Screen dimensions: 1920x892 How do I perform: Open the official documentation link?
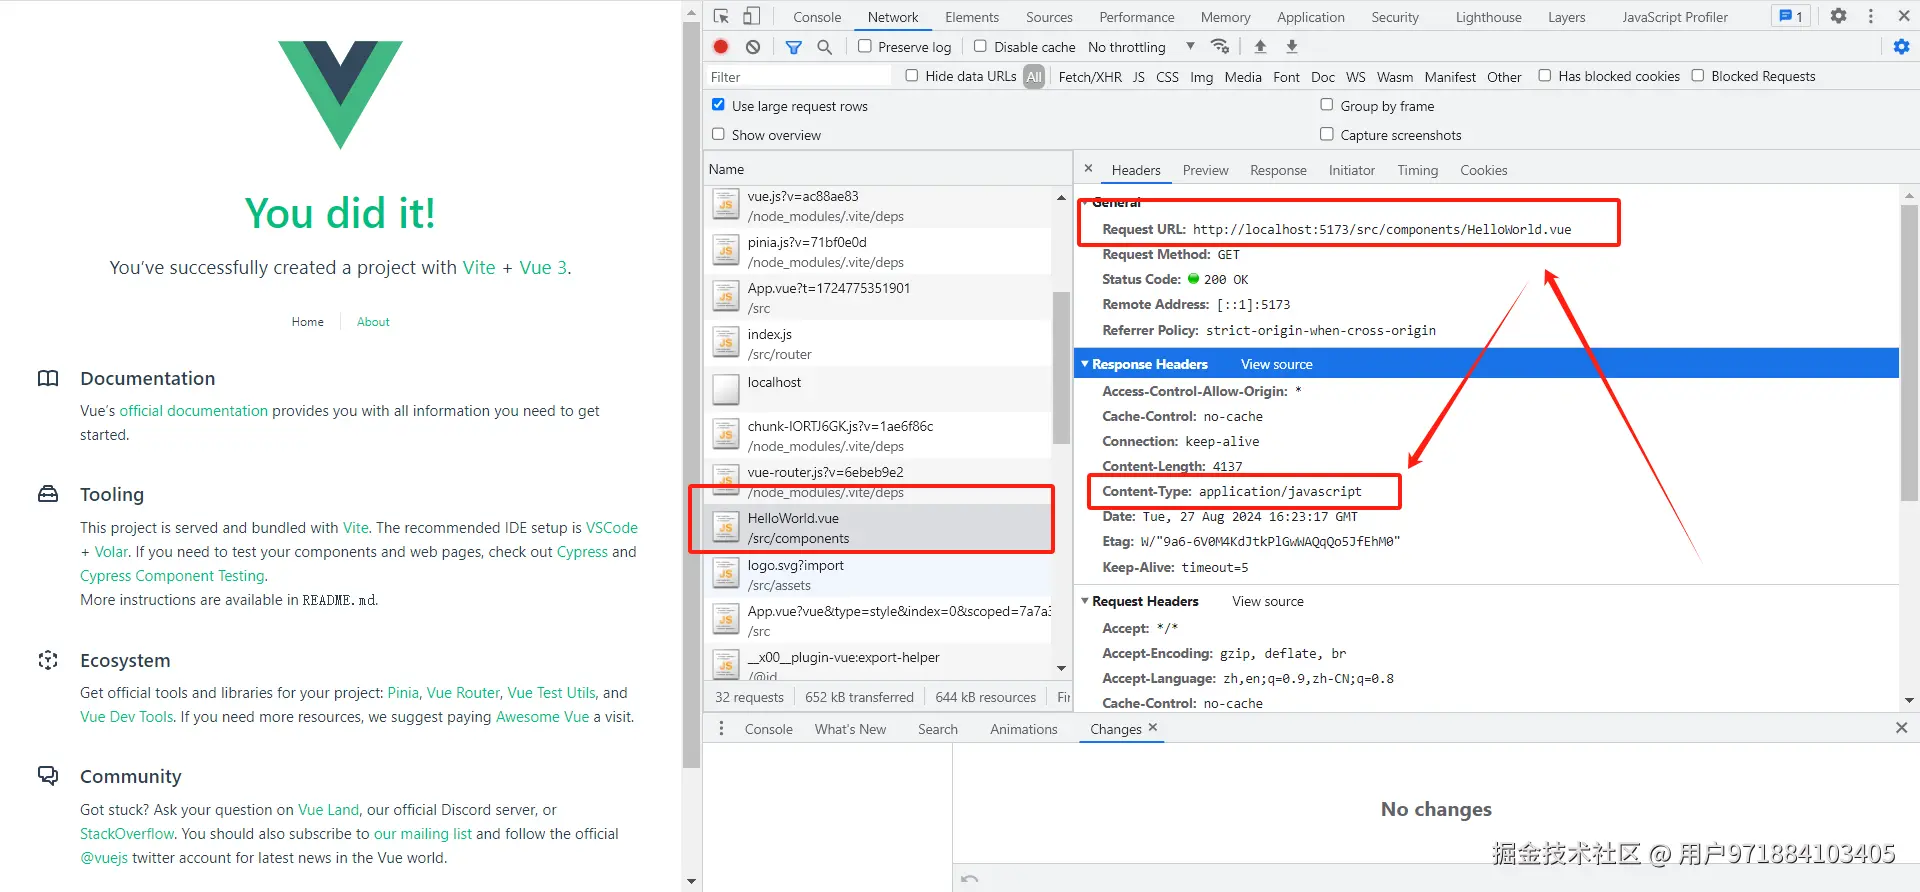coord(194,411)
